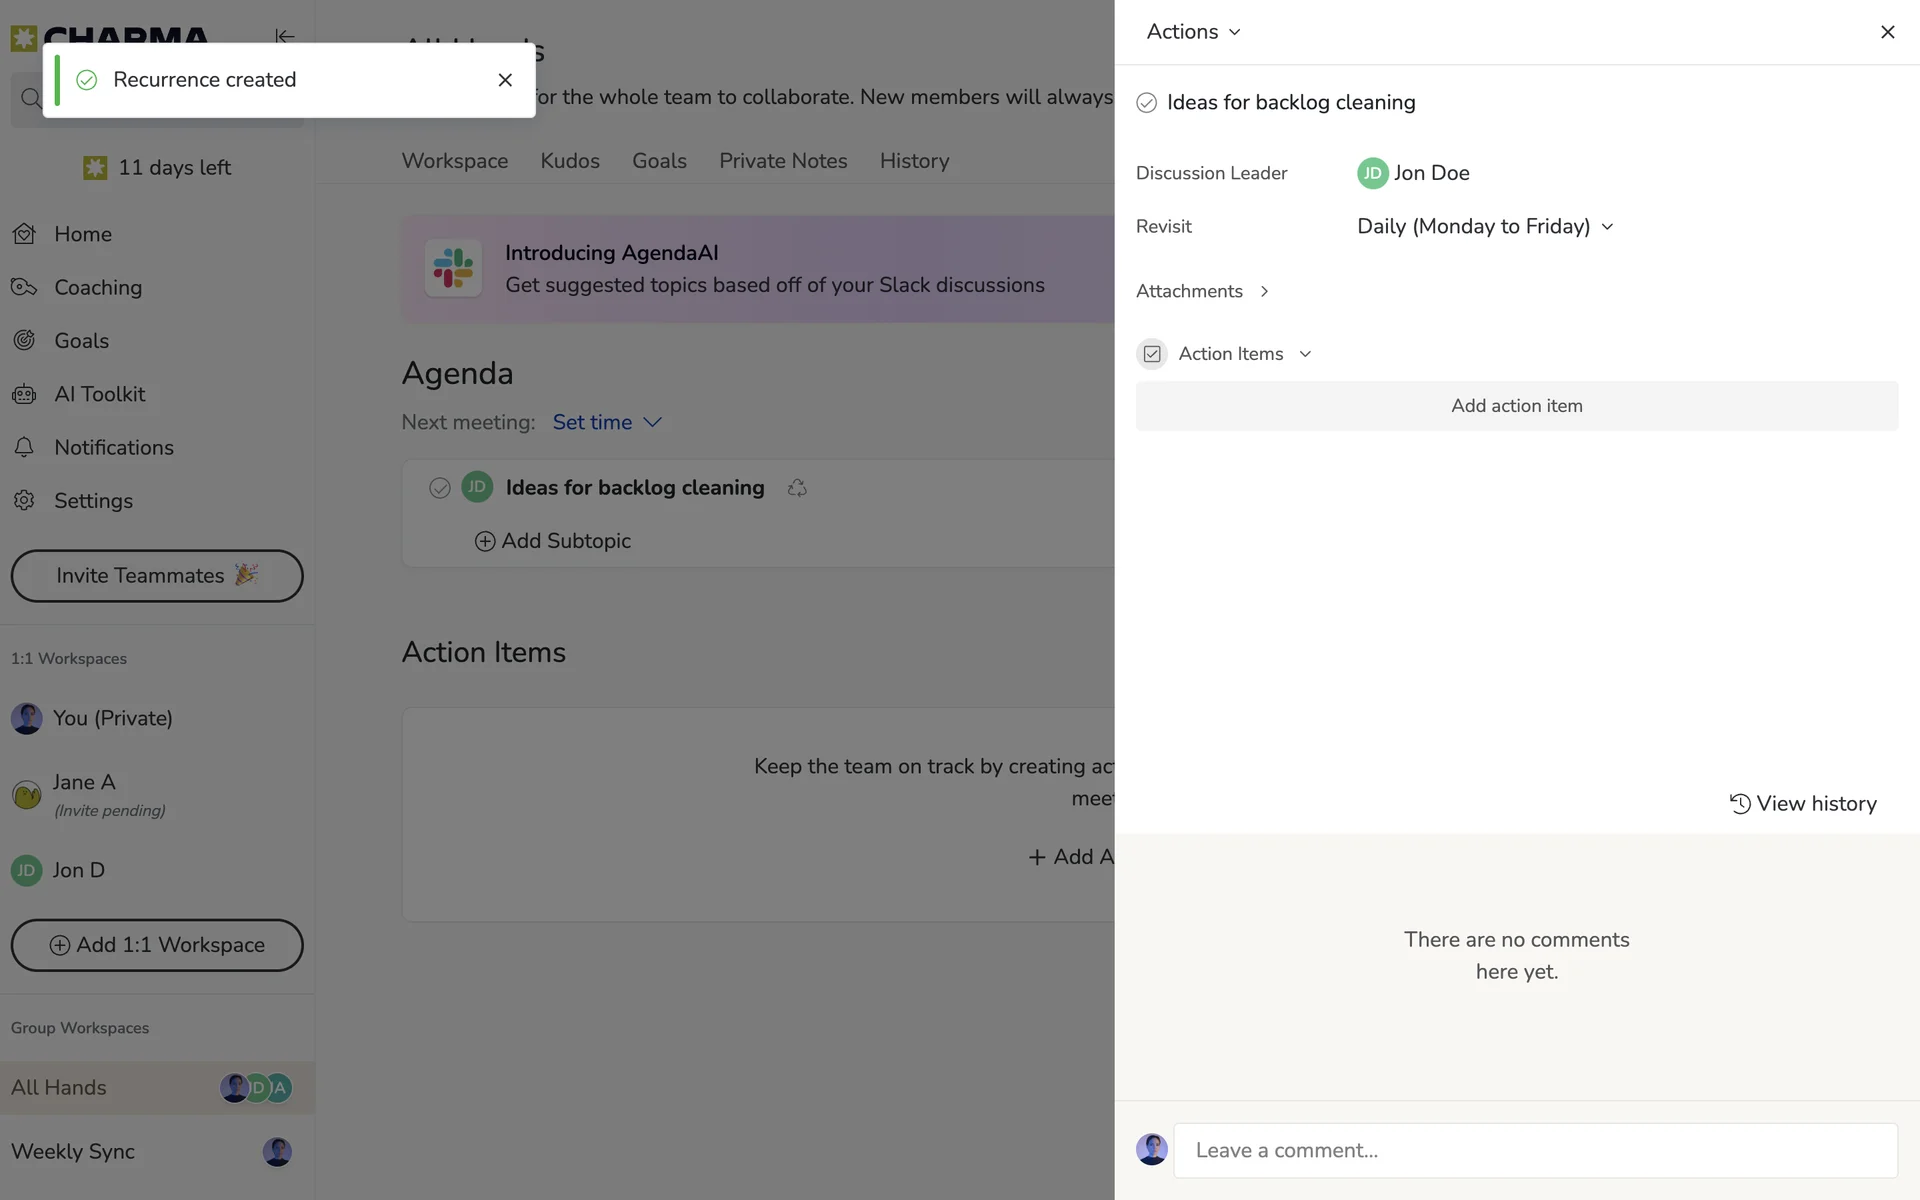Mark panel topic 'Ideas for backlog cleaning' complete
Screen dimensions: 1920x1200
1147,103
